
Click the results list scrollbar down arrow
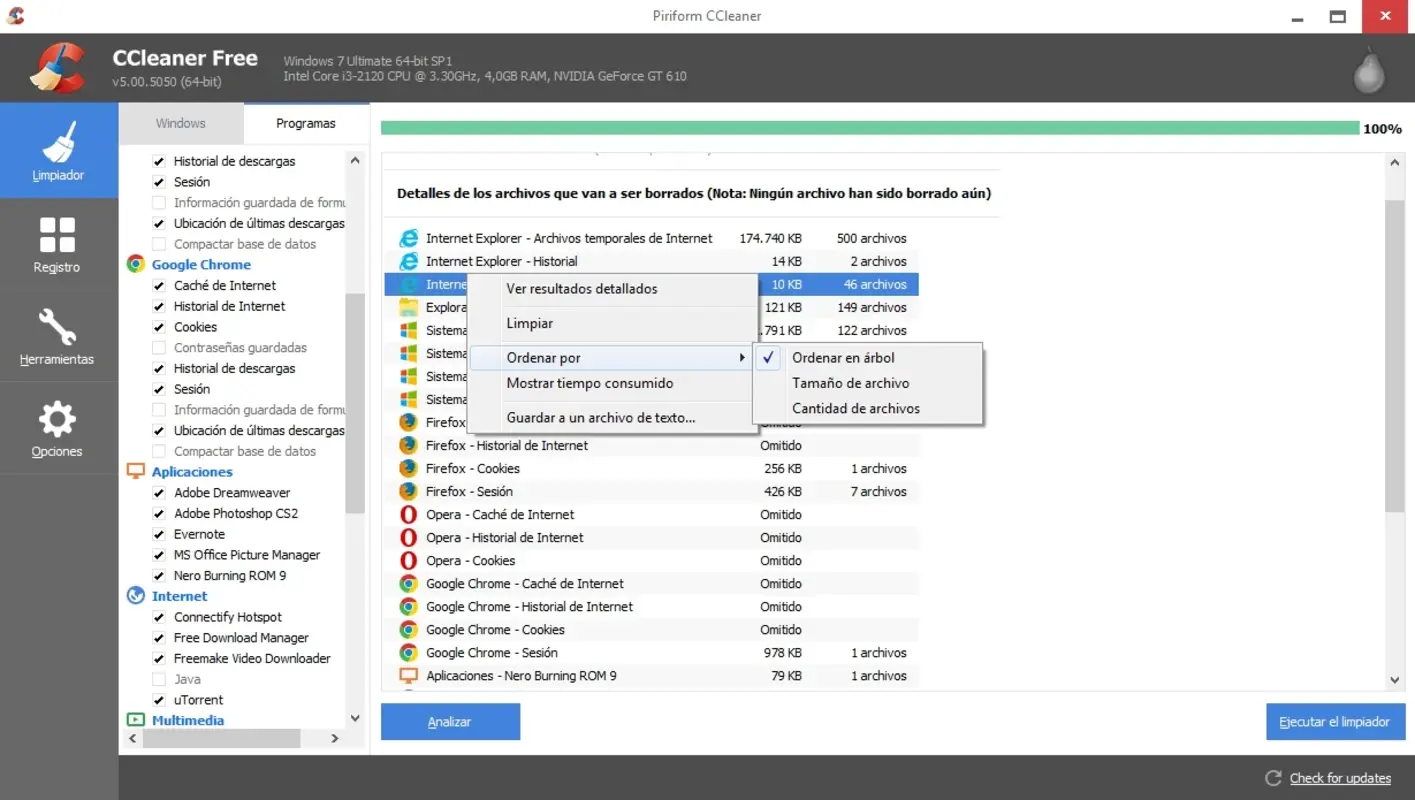(x=1395, y=680)
